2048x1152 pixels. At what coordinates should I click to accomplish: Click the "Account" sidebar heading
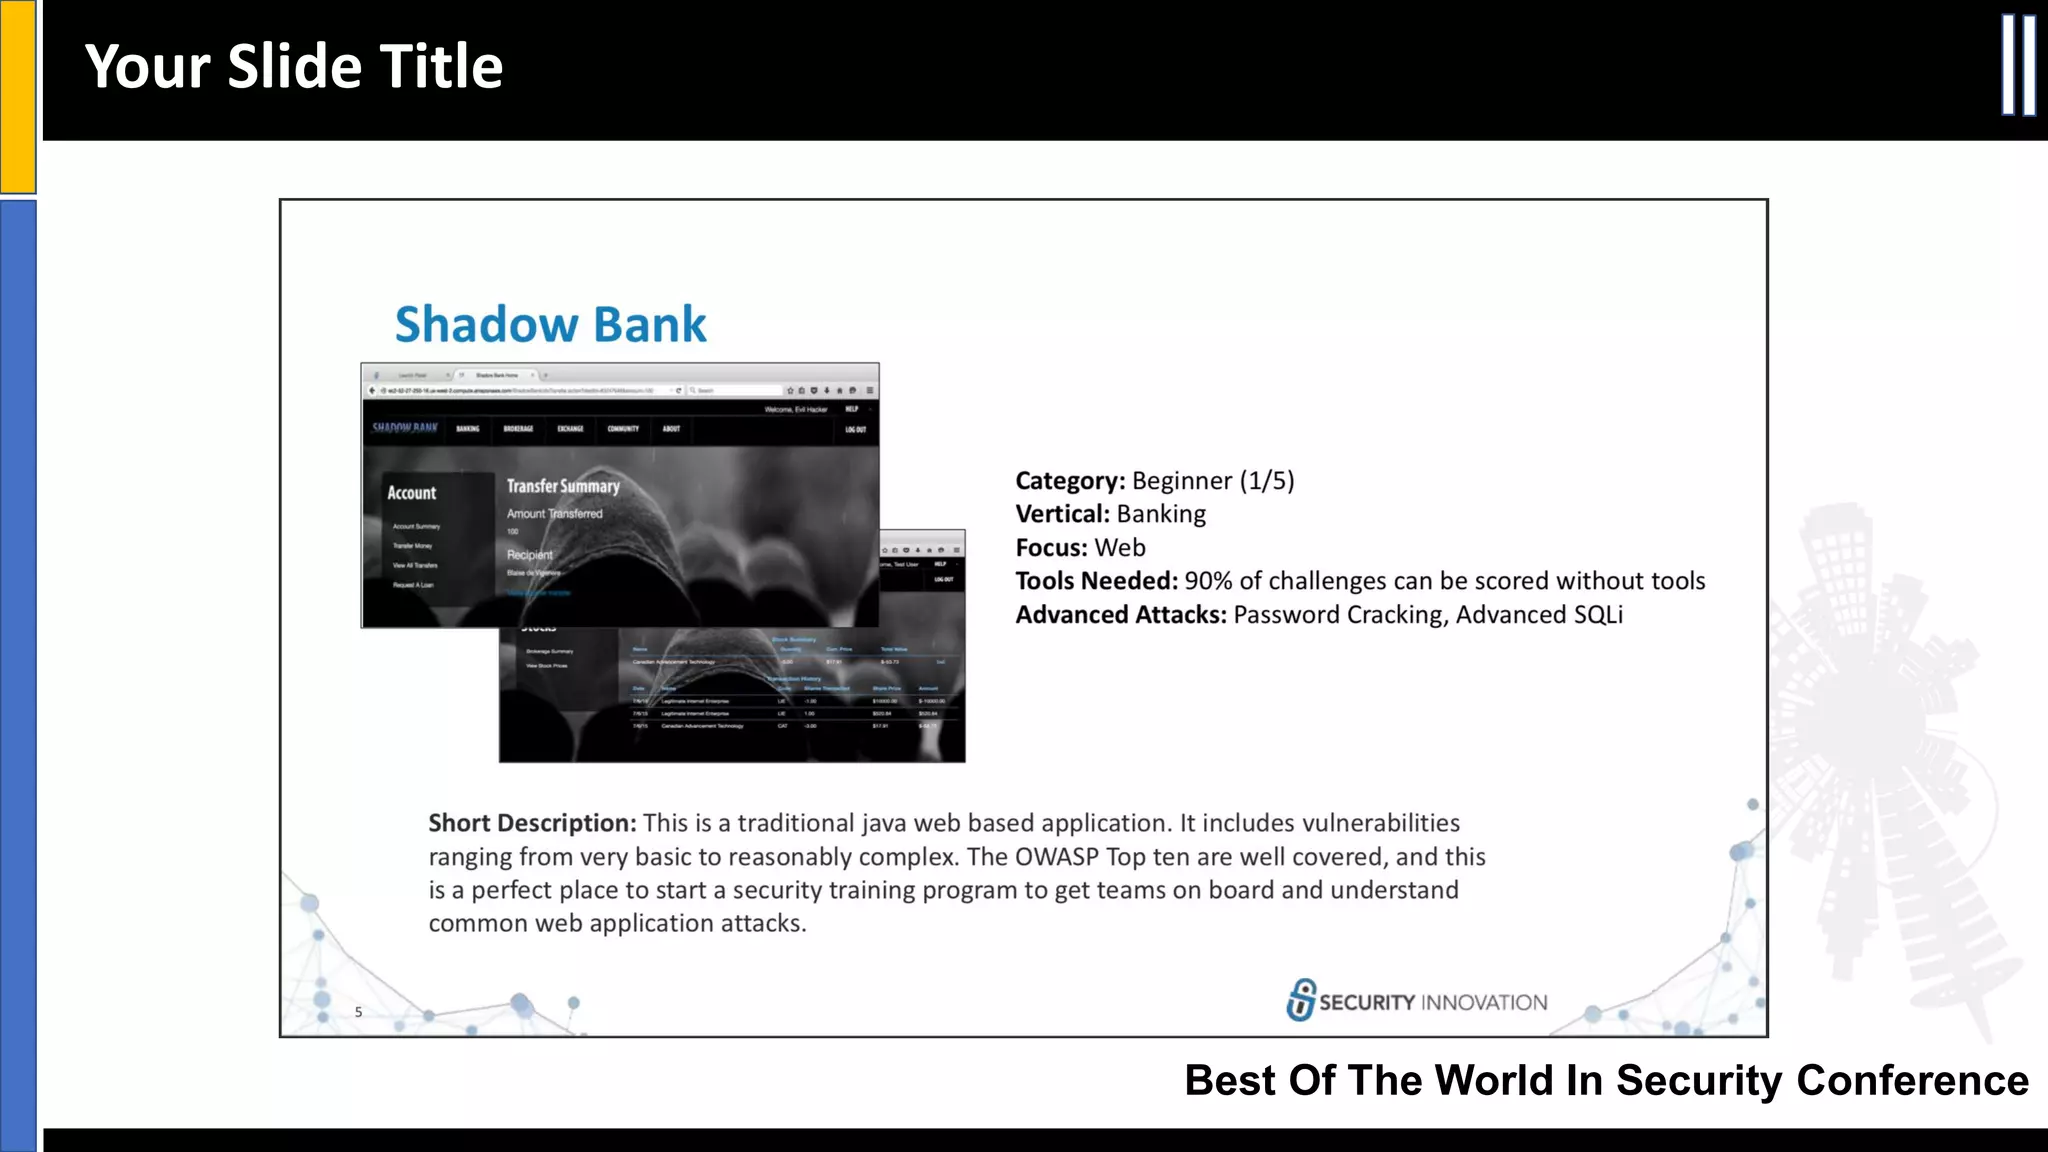pos(412,493)
